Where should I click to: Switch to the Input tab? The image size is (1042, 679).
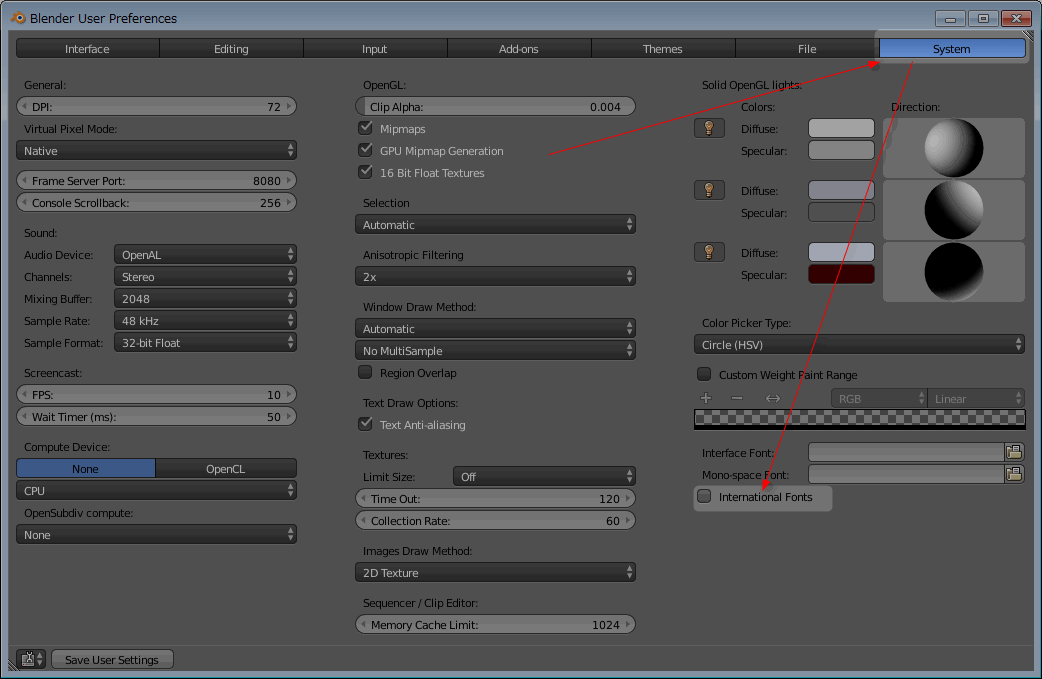pos(375,48)
